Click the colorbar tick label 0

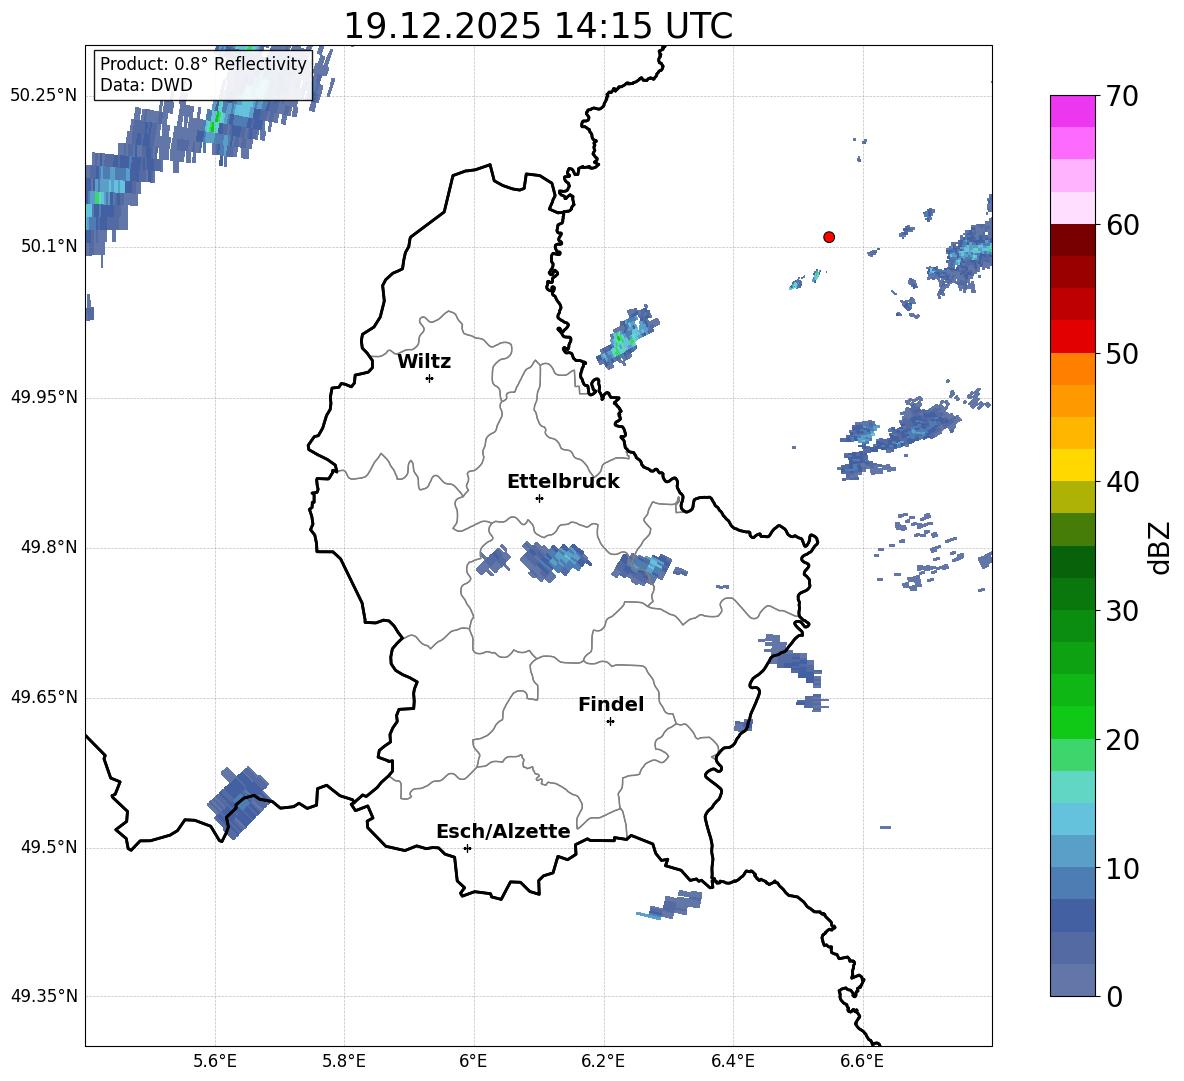tap(1114, 996)
